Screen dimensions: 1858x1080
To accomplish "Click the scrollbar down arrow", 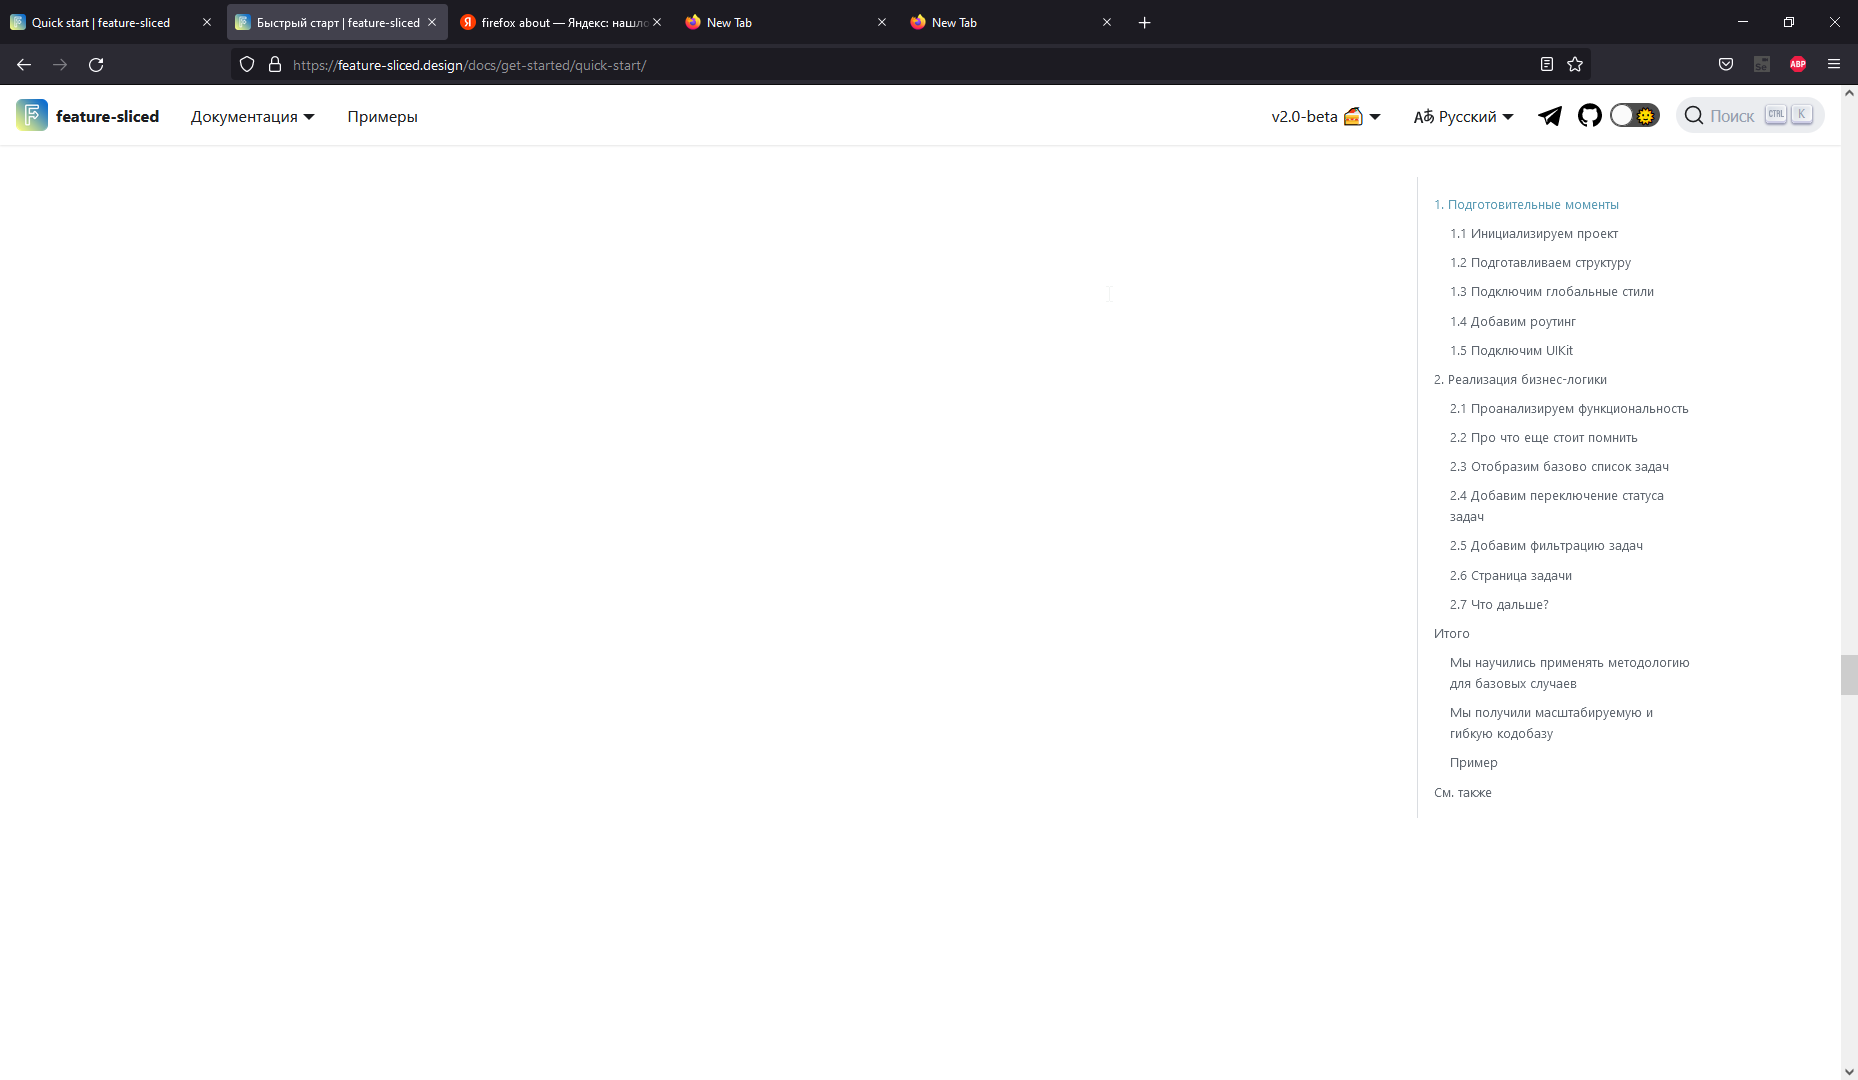I will click(x=1849, y=1071).
